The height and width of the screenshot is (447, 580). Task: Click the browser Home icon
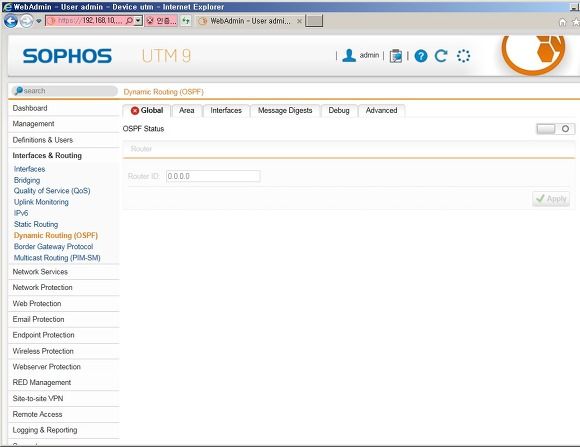click(562, 22)
